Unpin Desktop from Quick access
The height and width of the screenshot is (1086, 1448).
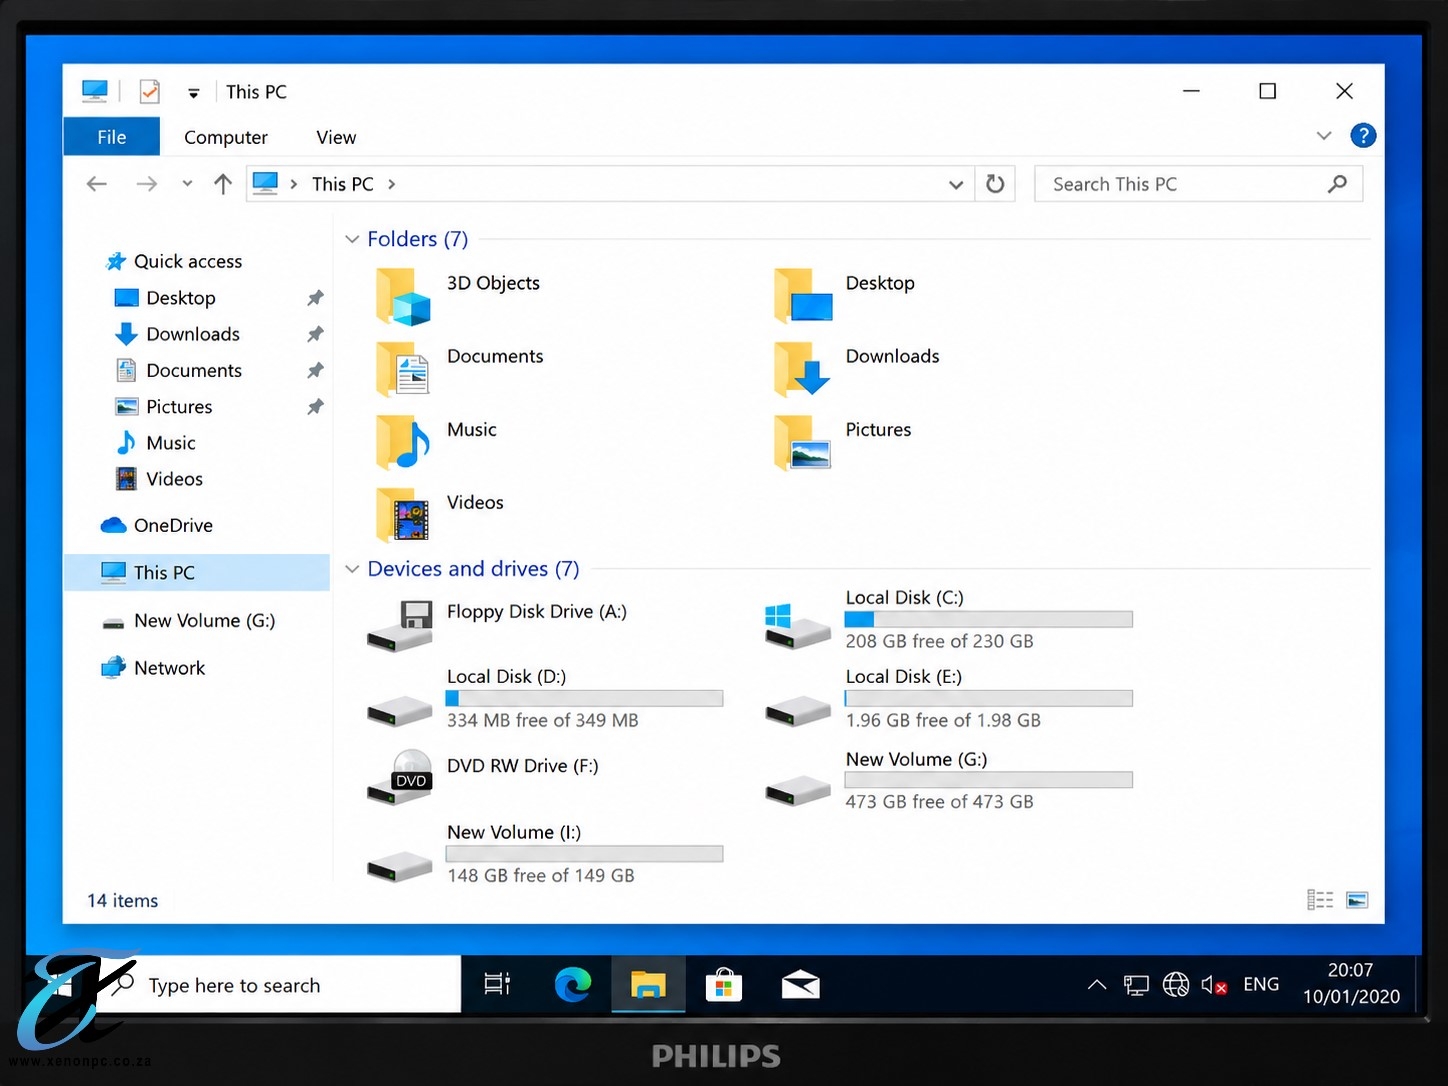[x=315, y=298]
